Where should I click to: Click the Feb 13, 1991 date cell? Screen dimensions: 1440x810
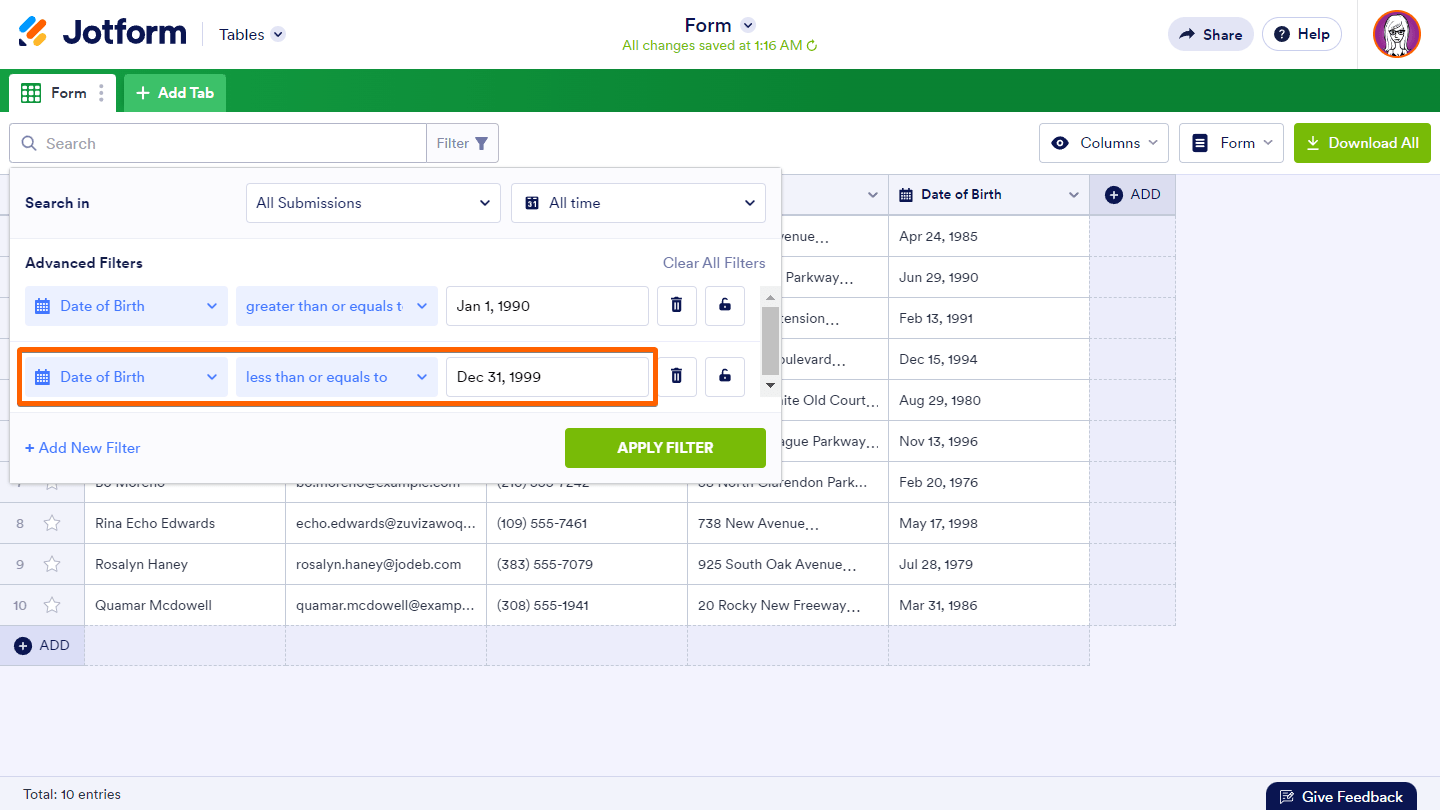click(x=989, y=318)
